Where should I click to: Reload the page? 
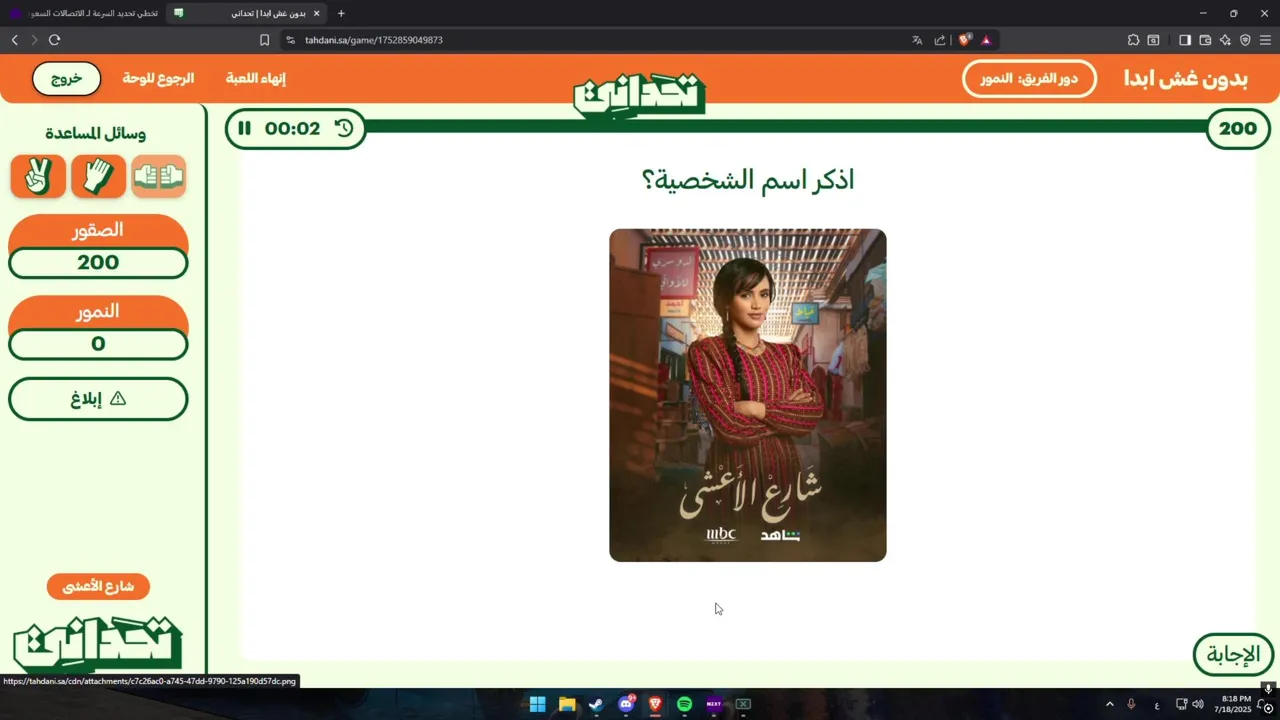click(x=54, y=40)
